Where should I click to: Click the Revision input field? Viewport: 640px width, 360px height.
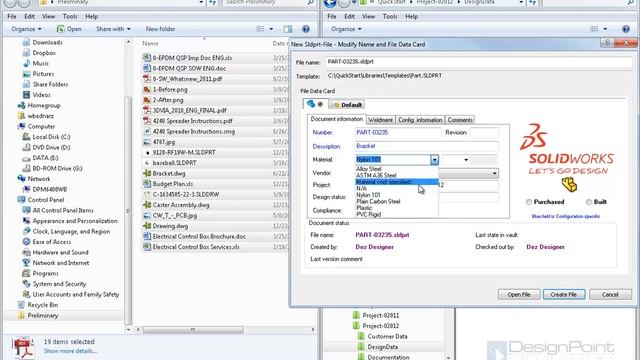pos(484,133)
